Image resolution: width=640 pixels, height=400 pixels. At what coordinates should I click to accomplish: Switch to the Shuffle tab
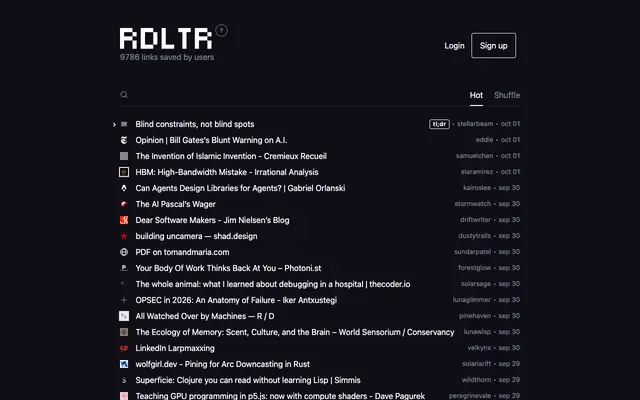(x=507, y=95)
